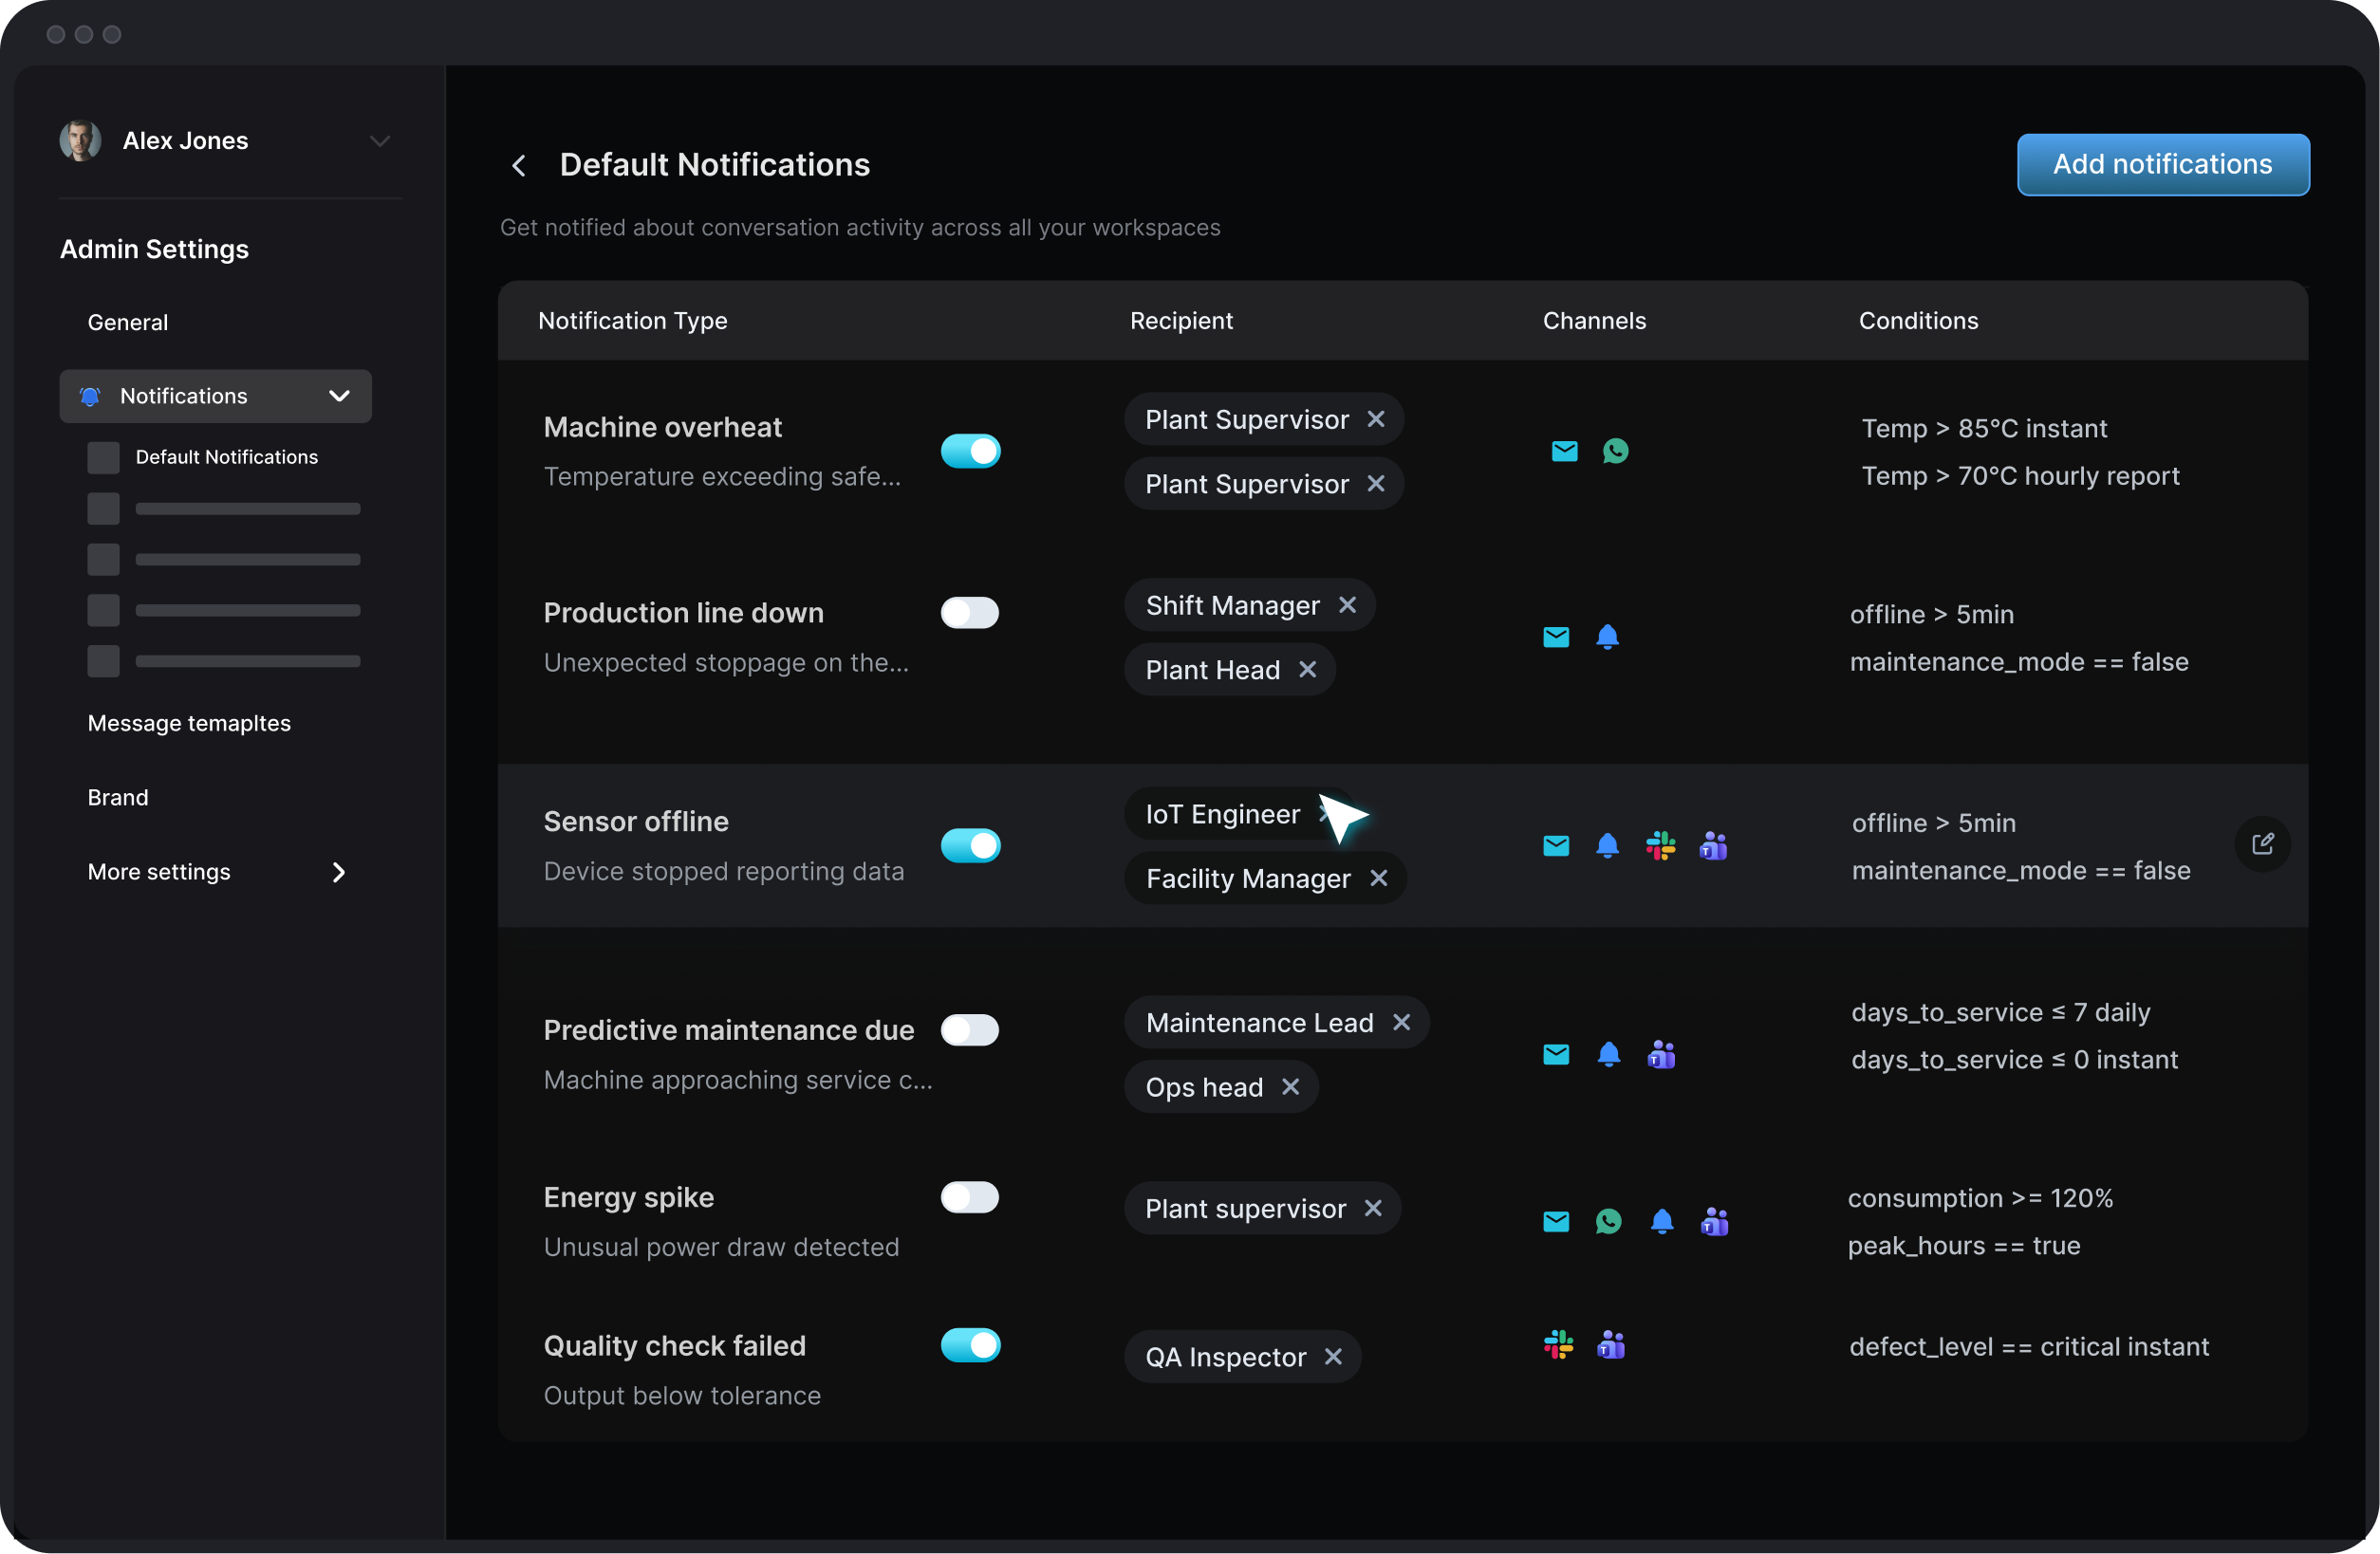The width and height of the screenshot is (2380, 1554).
Task: Open the edit icon for Sensor offline
Action: tap(2262, 844)
